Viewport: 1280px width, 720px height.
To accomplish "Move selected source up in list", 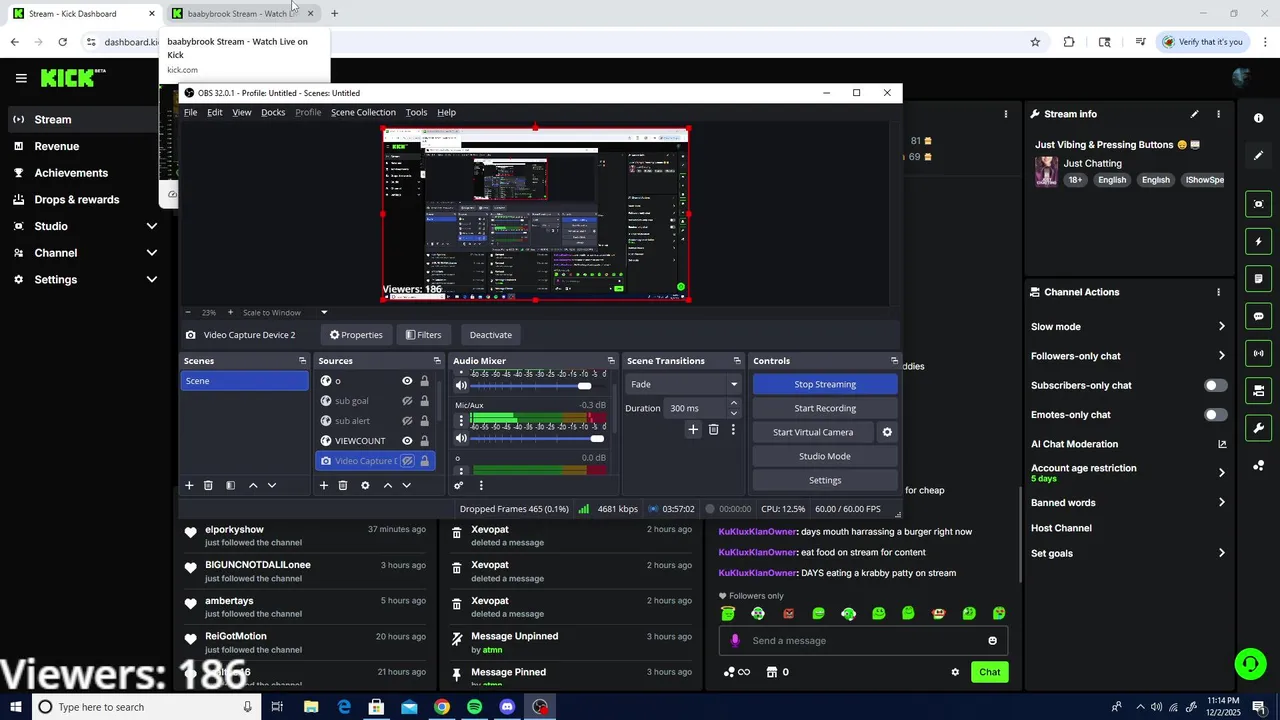I will tap(388, 485).
